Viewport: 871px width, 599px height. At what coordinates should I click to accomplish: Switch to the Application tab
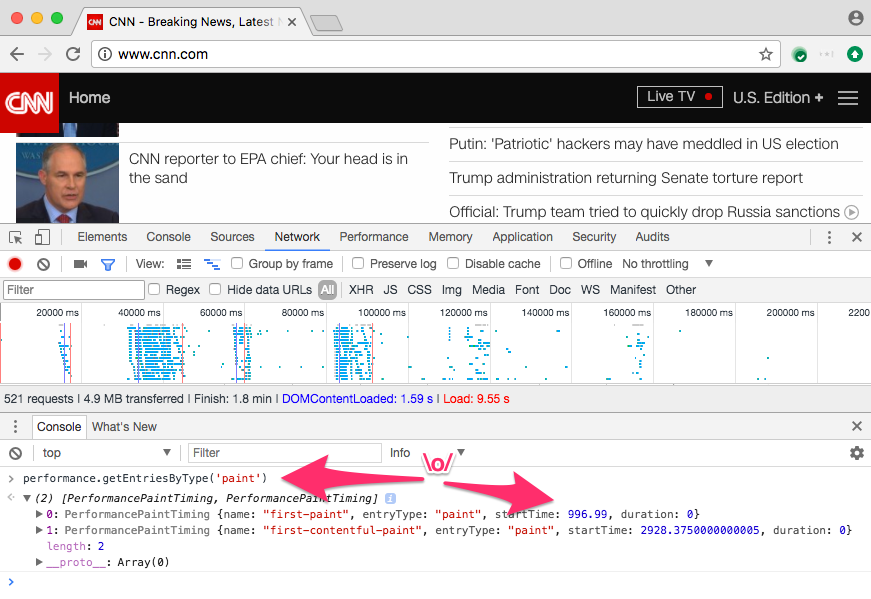coord(522,237)
